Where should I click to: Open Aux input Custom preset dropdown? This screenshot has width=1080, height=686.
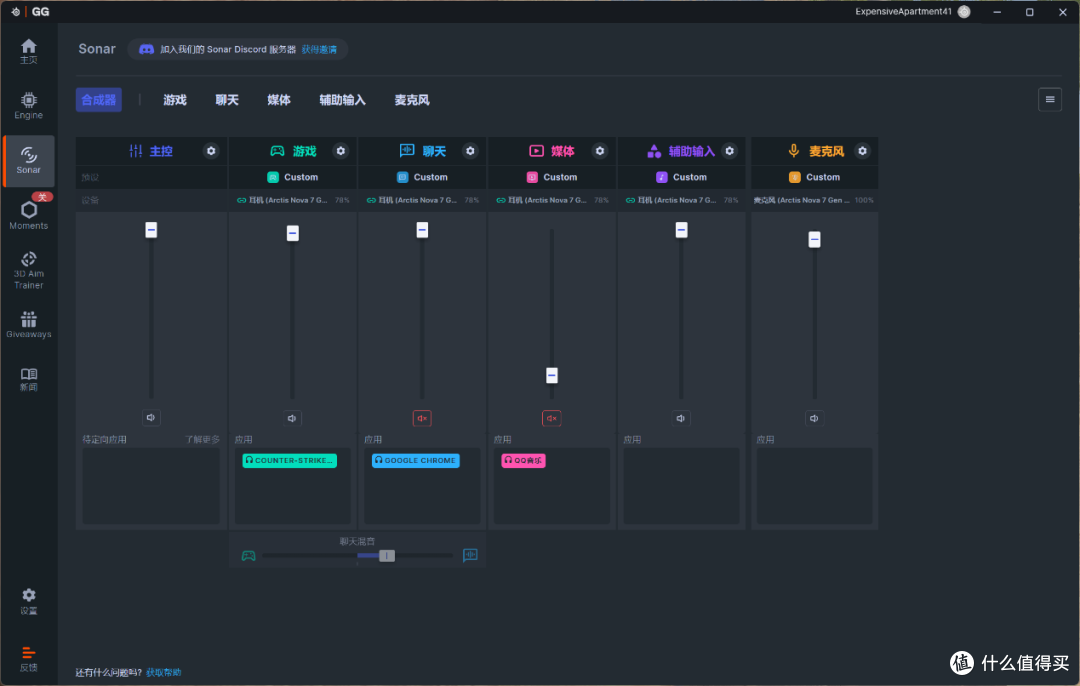click(681, 177)
